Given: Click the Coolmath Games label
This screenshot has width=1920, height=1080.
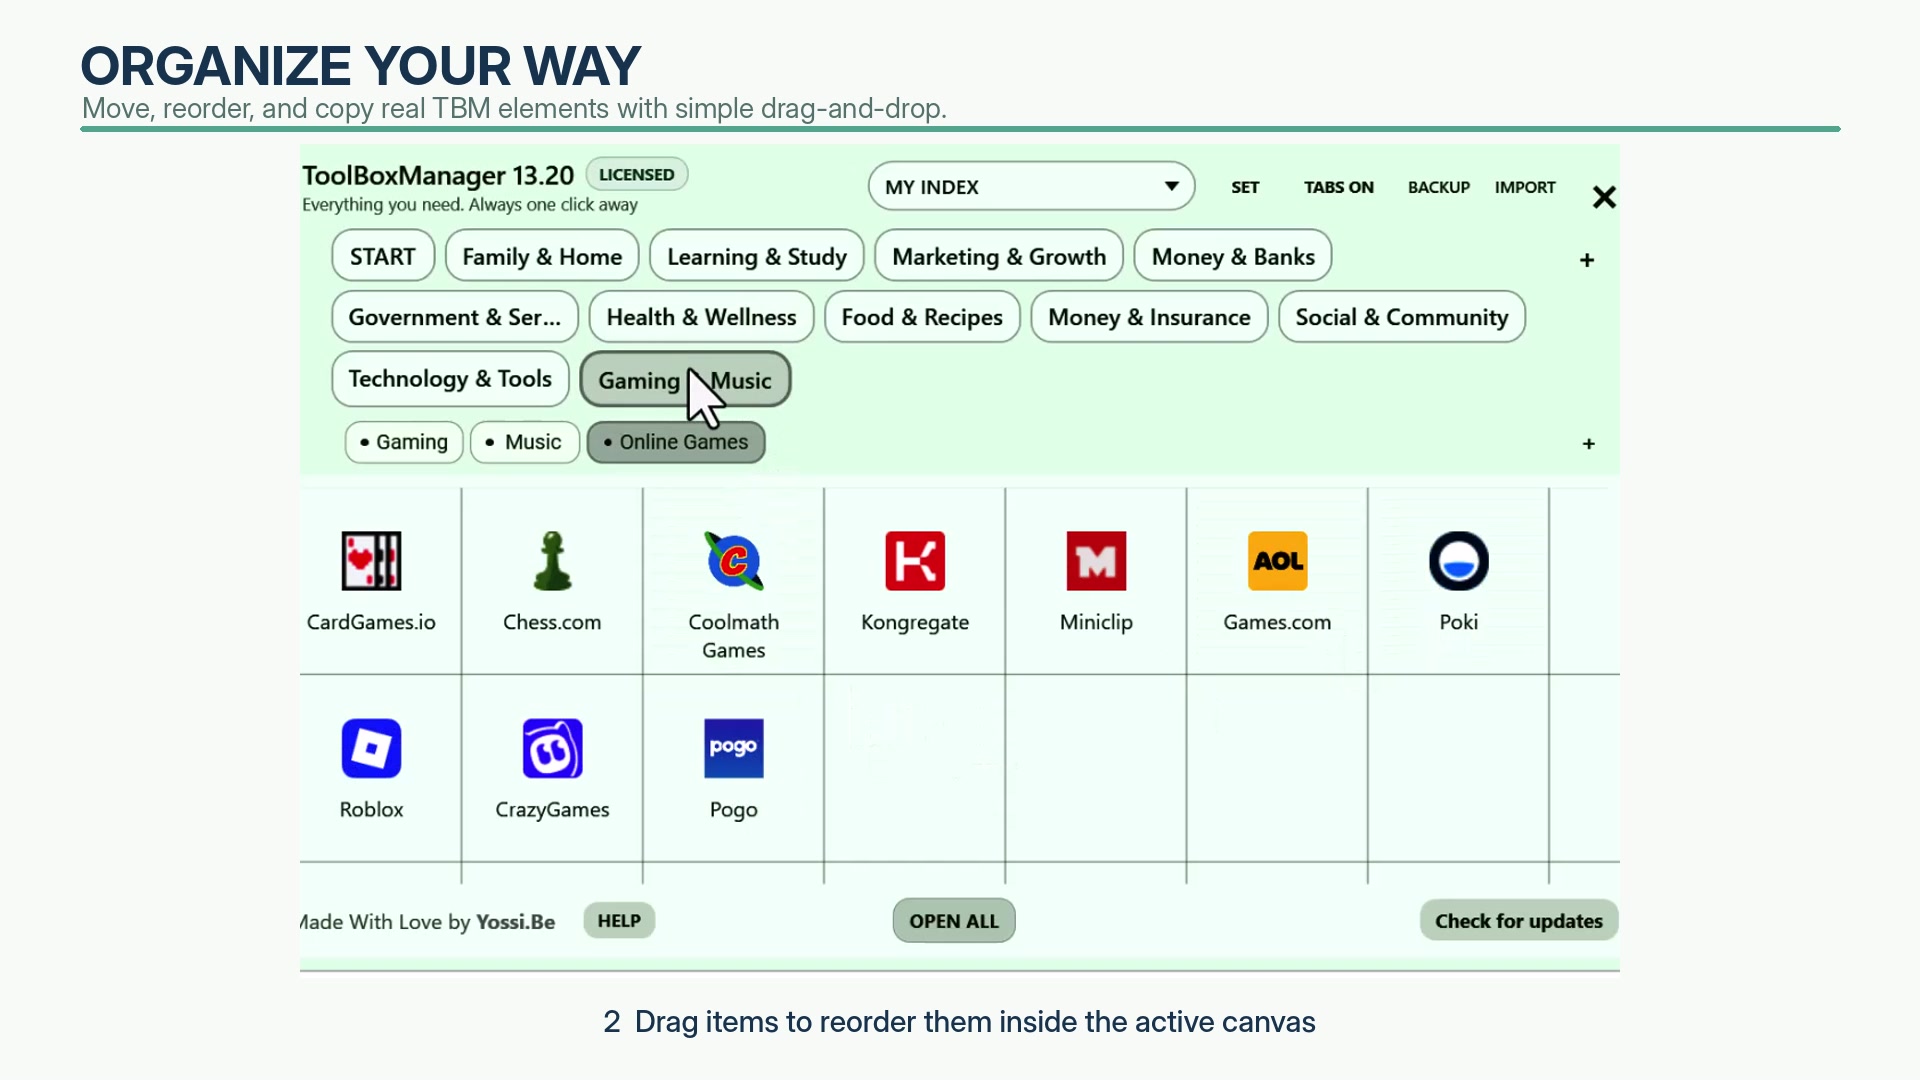Looking at the screenshot, I should [734, 636].
